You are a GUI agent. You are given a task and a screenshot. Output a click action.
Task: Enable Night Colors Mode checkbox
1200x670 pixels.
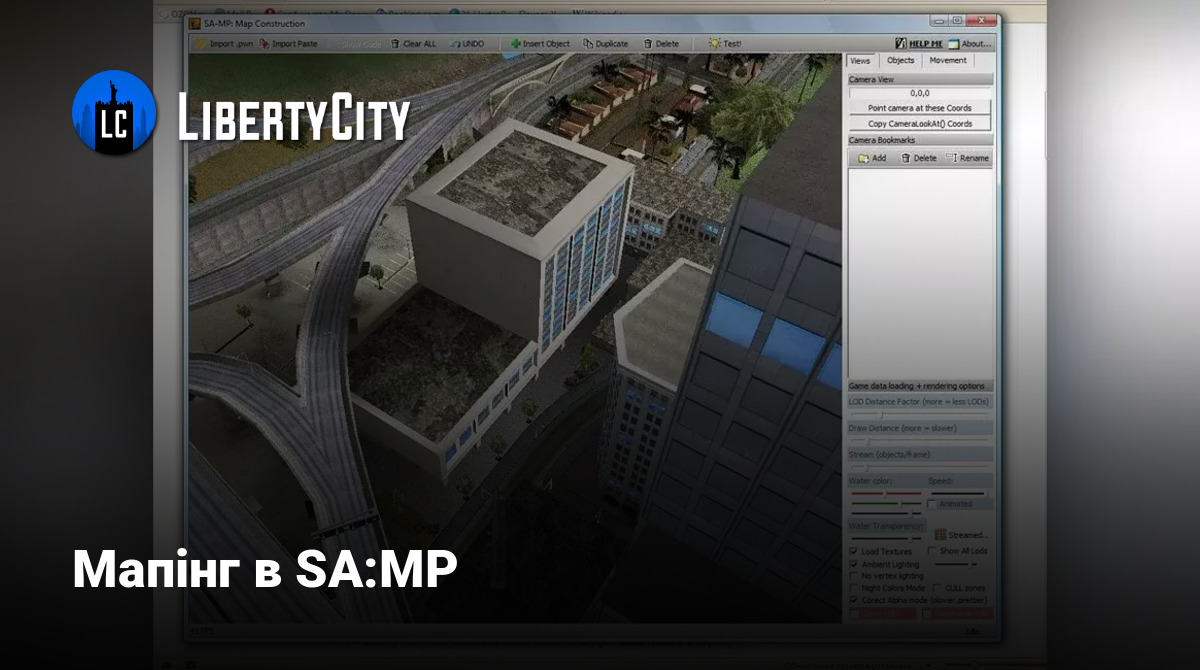click(853, 588)
